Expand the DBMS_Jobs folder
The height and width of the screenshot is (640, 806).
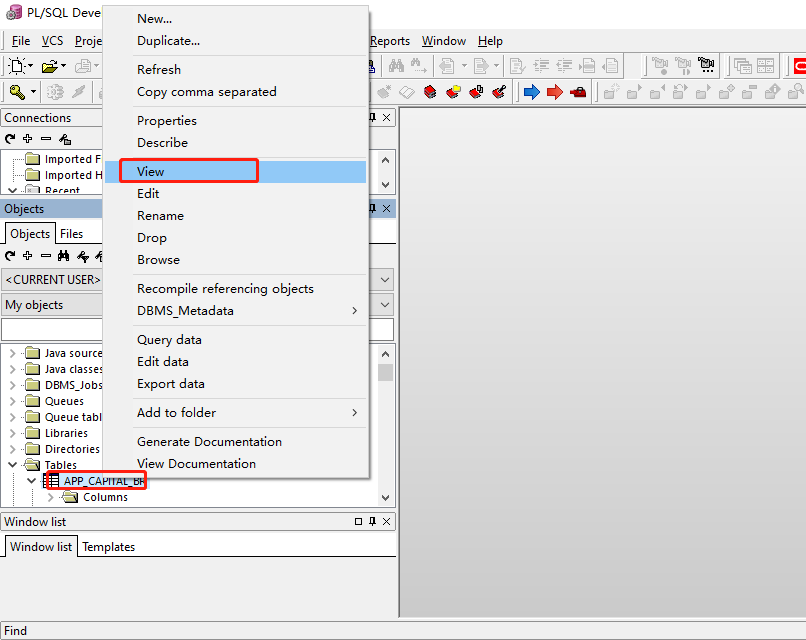pos(13,385)
